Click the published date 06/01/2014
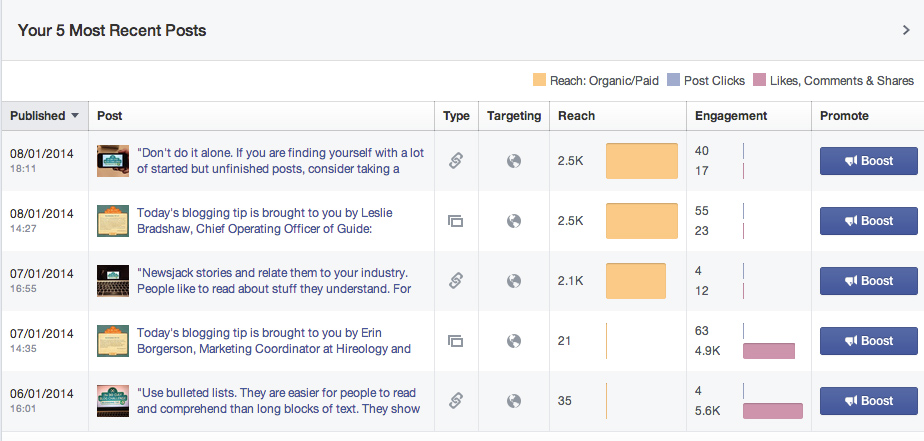 [42, 393]
